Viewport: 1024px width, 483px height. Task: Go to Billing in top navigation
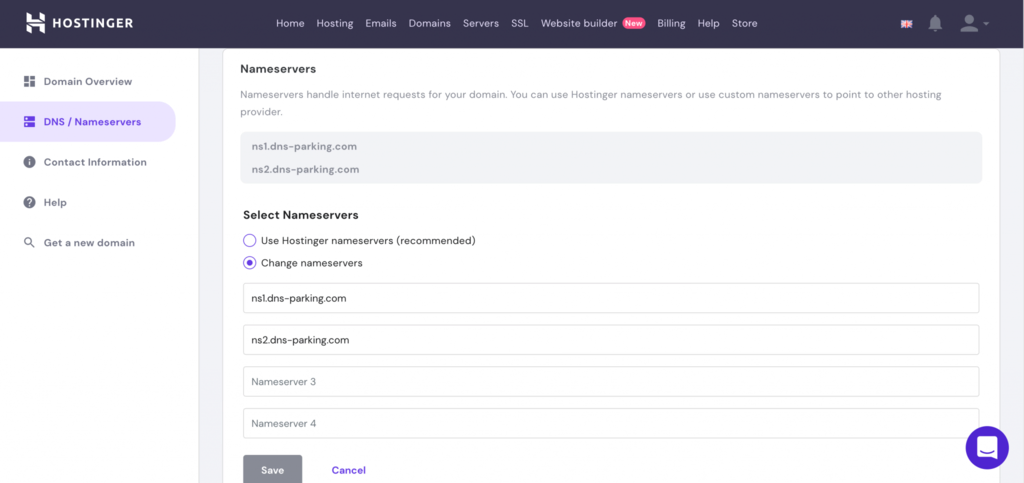coord(671,23)
